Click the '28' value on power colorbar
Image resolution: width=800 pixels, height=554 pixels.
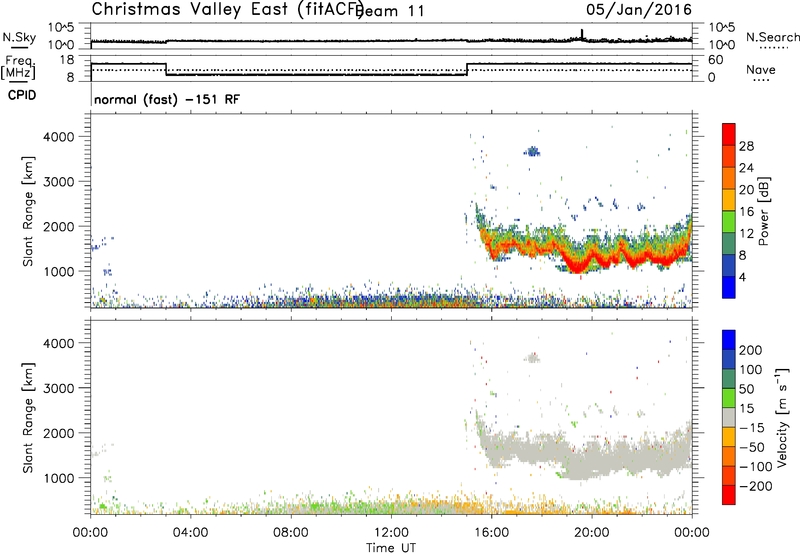(x=746, y=146)
